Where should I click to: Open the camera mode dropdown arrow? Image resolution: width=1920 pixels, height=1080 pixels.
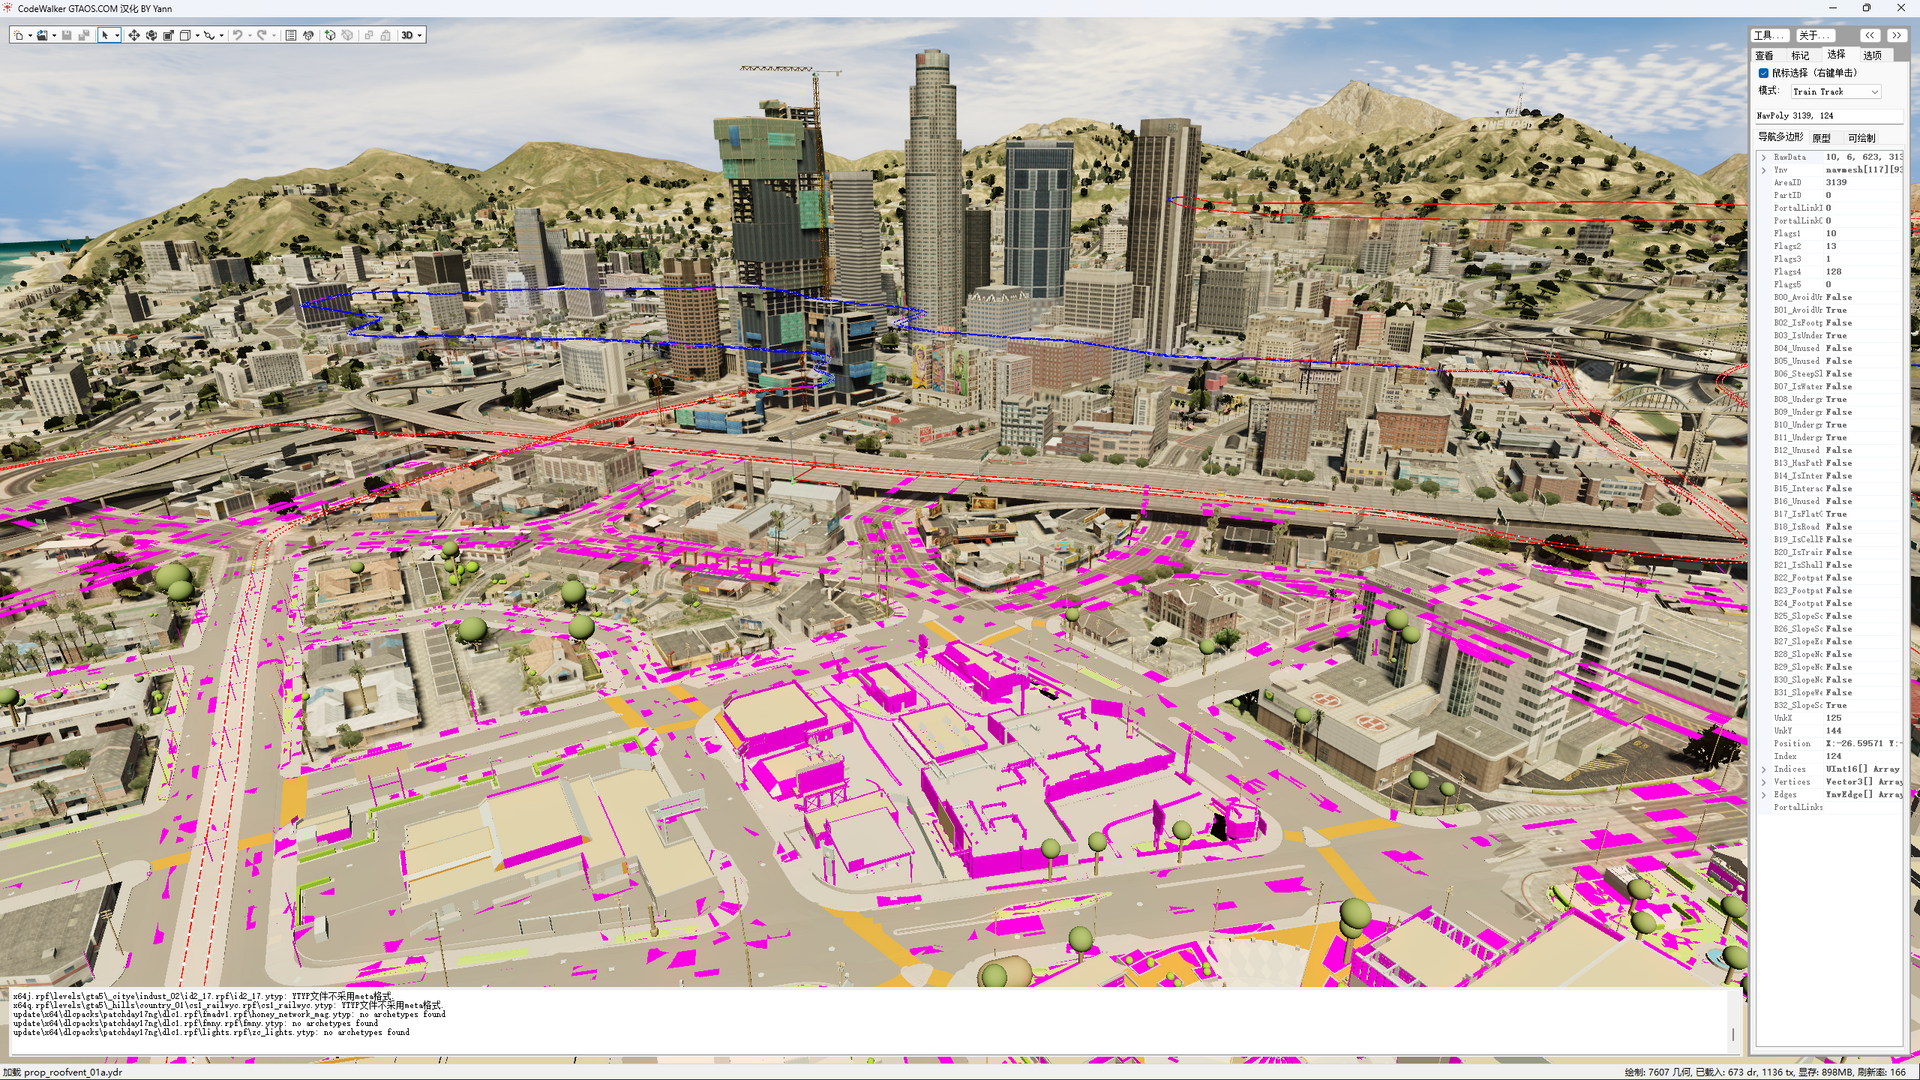[x=420, y=35]
